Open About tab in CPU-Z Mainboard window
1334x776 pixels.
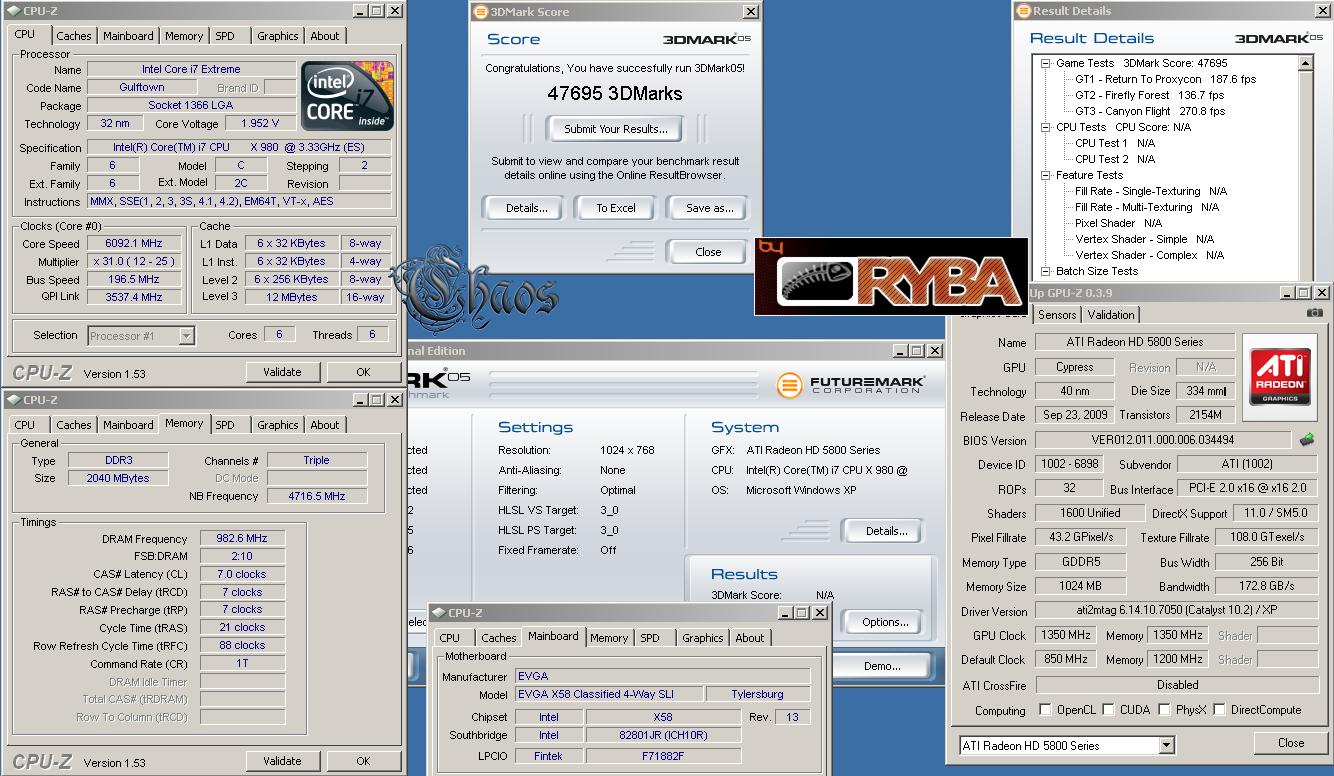coord(750,638)
